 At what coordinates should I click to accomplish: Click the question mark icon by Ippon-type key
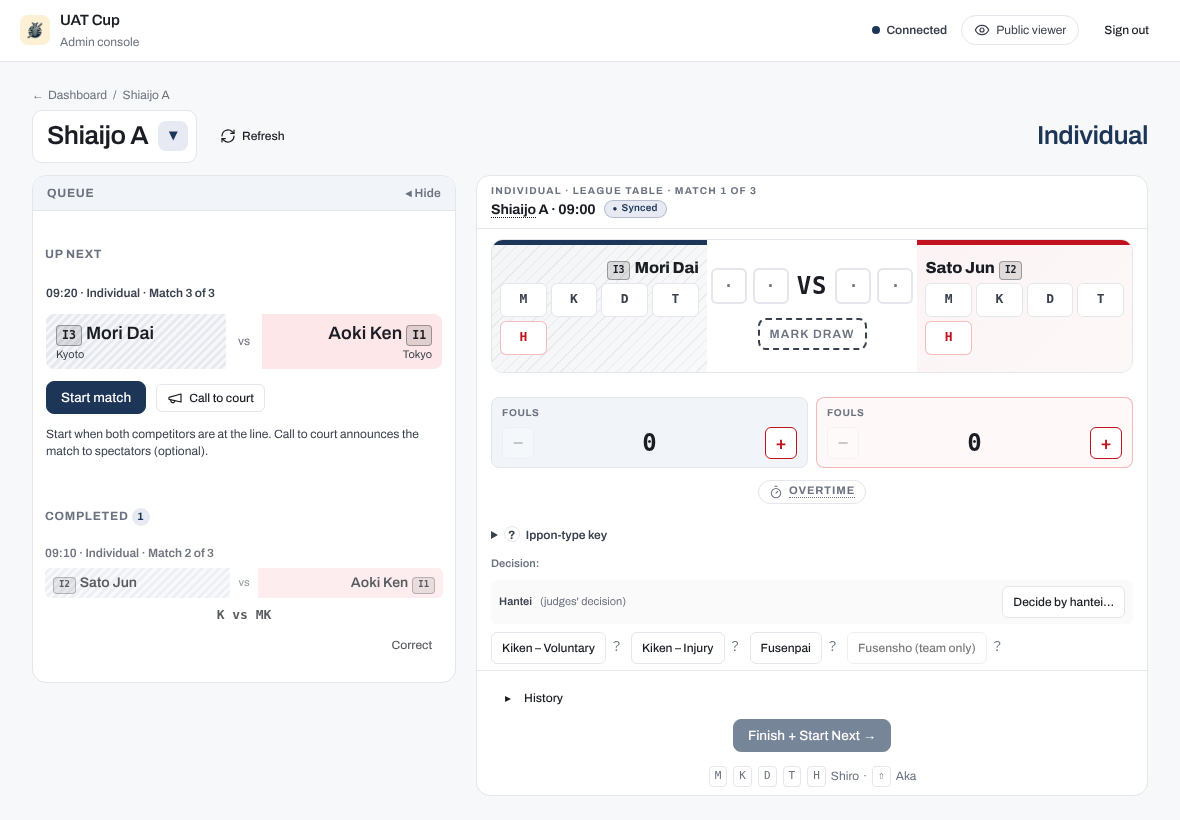[511, 535]
